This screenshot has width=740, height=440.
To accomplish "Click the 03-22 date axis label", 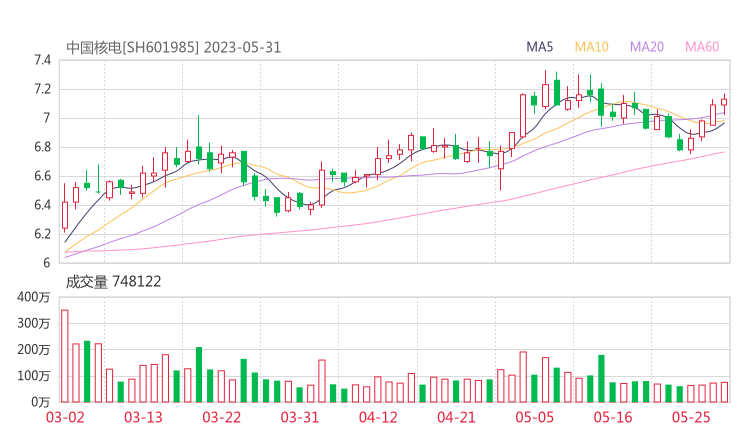I will pos(221,417).
